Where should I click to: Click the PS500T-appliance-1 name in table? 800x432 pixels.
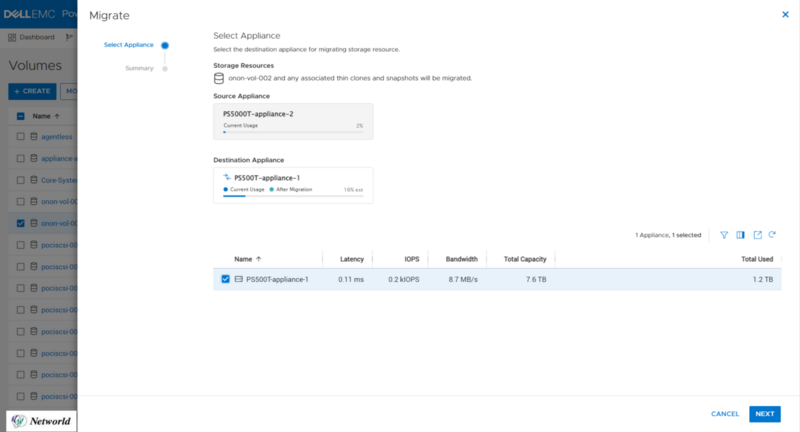pos(277,279)
